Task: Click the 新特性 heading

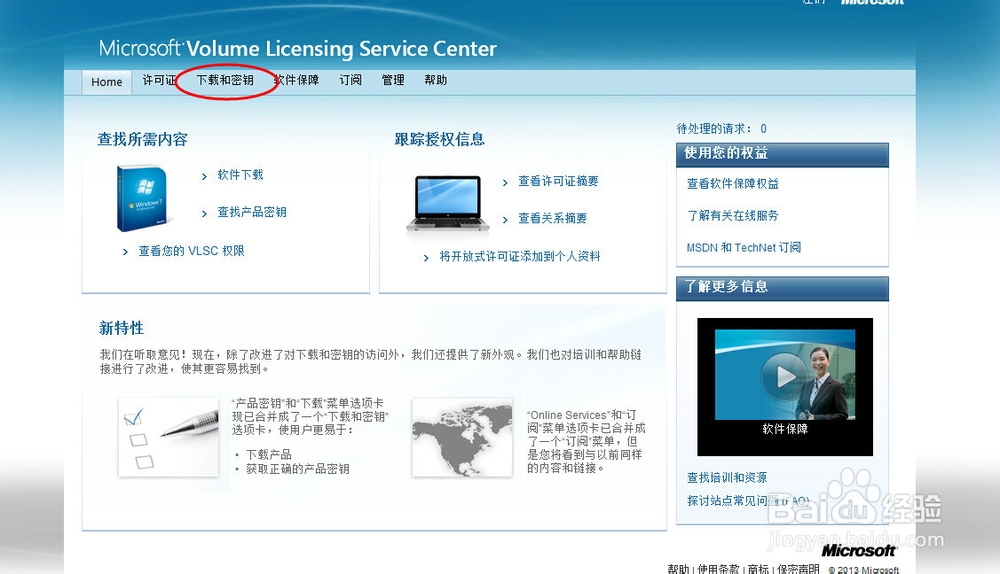Action: (121, 328)
